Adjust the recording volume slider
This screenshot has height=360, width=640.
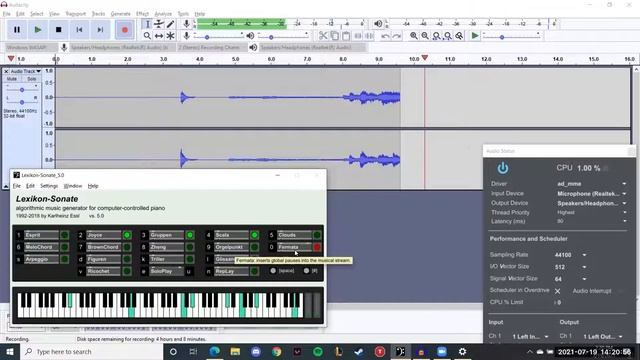click(x=218, y=37)
